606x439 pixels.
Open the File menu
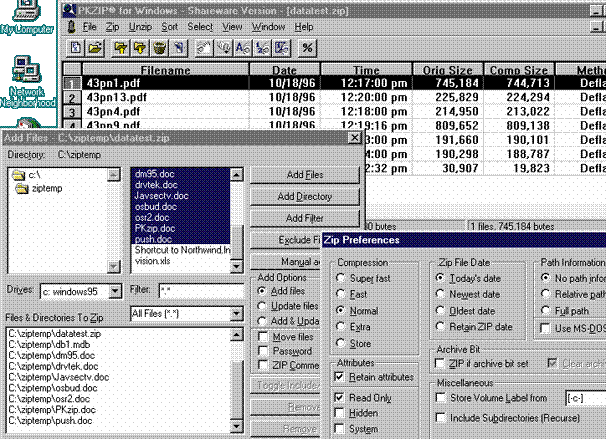click(x=89, y=27)
